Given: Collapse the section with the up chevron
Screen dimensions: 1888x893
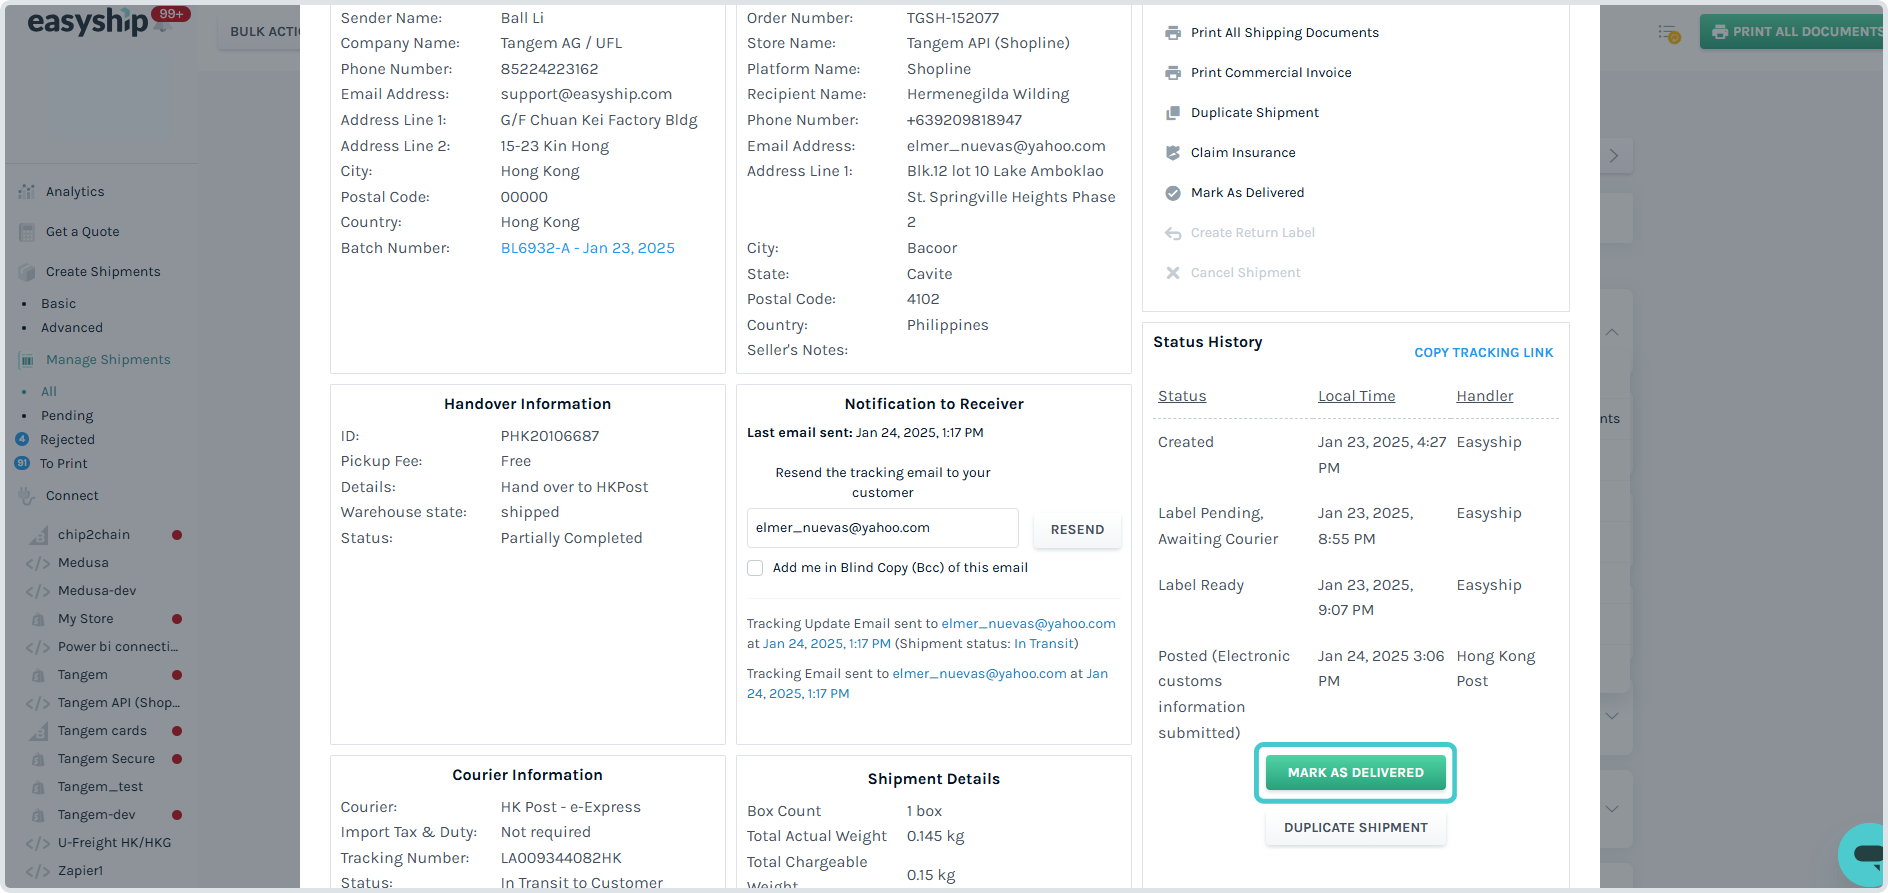Looking at the screenshot, I should [1612, 332].
